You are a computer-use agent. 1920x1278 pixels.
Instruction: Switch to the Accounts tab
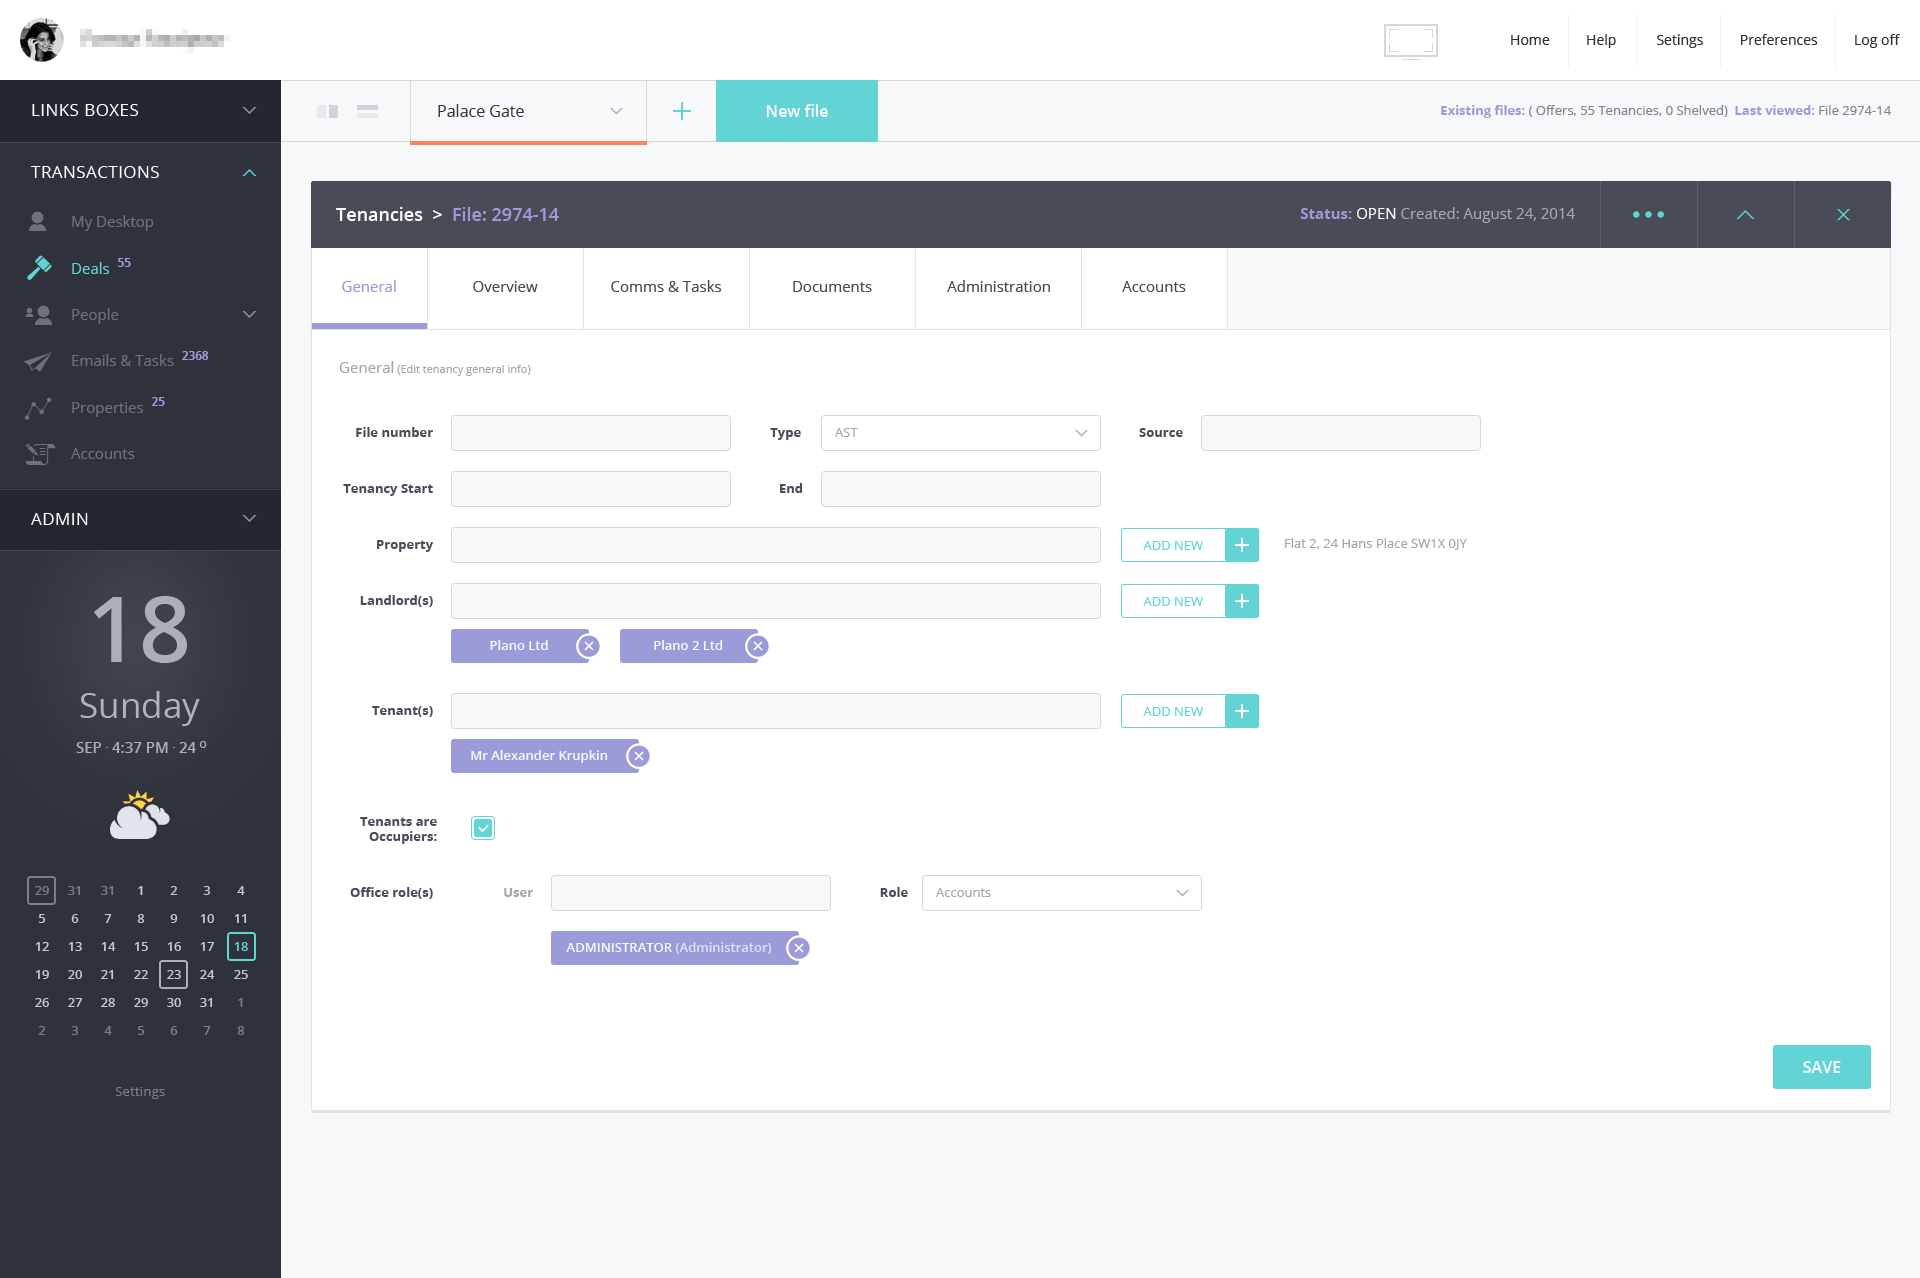pyautogui.click(x=1155, y=287)
